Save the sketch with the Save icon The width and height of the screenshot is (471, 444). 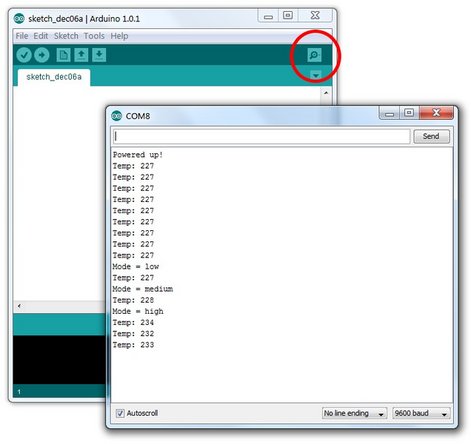tap(99, 55)
